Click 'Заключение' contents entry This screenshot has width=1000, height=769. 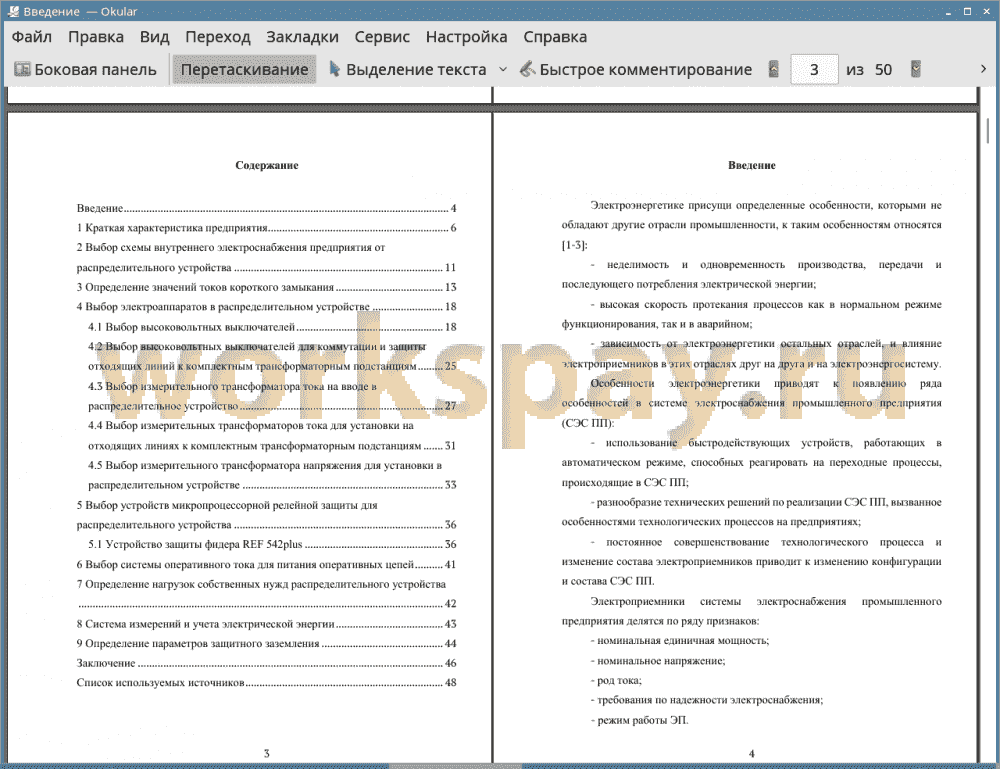click(x=267, y=663)
